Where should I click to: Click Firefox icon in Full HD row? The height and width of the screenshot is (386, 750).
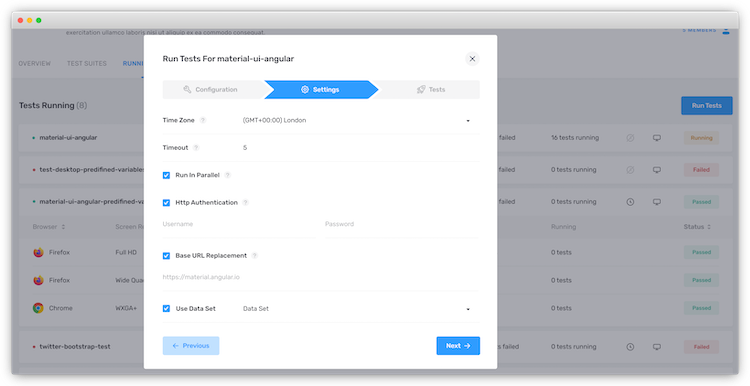click(x=38, y=253)
